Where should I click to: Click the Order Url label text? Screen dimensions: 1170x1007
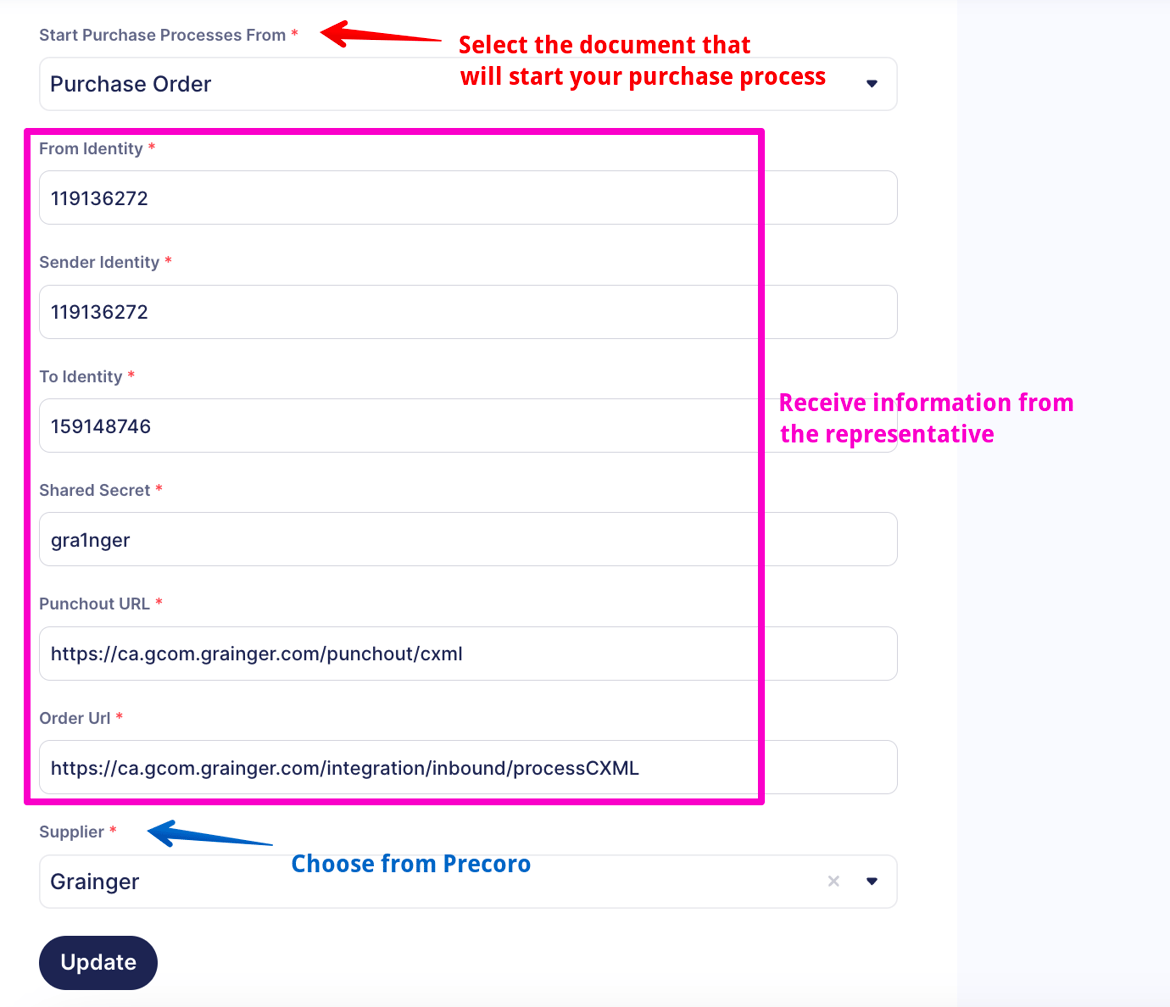coord(75,718)
